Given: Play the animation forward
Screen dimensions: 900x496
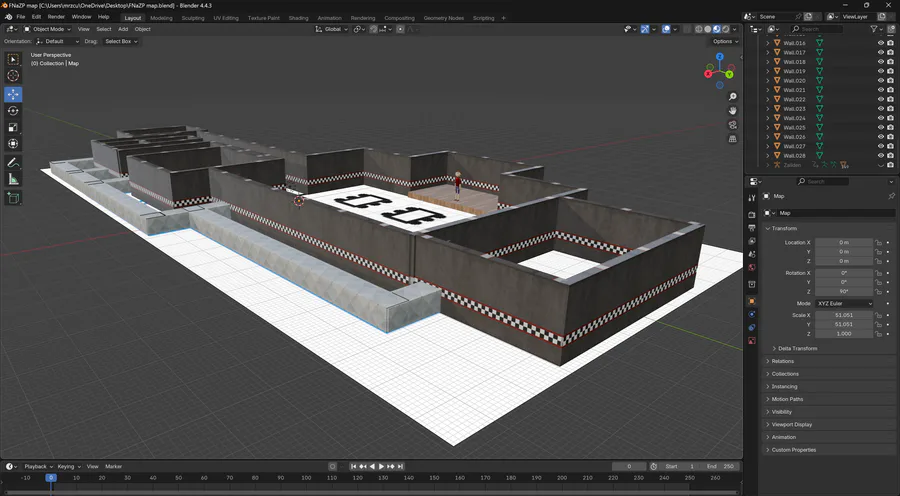Looking at the screenshot, I should click(382, 466).
